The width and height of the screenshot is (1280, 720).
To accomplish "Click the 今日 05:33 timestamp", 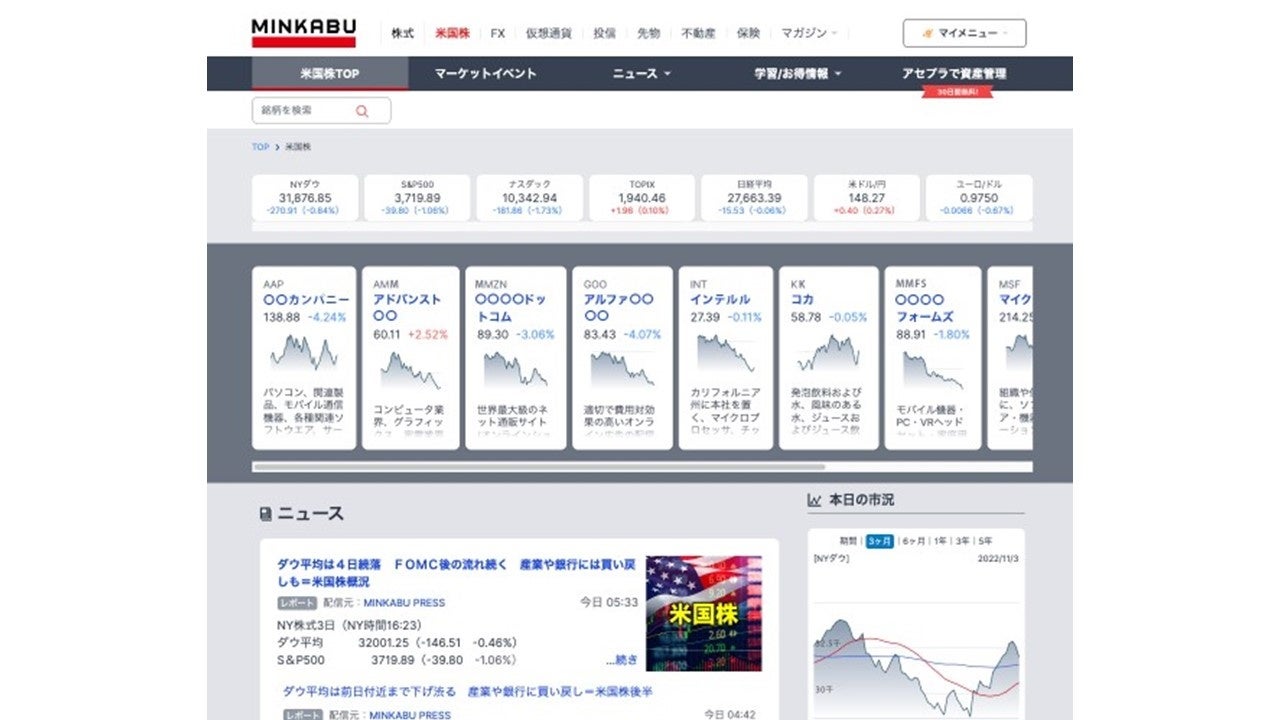I will click(x=609, y=603).
